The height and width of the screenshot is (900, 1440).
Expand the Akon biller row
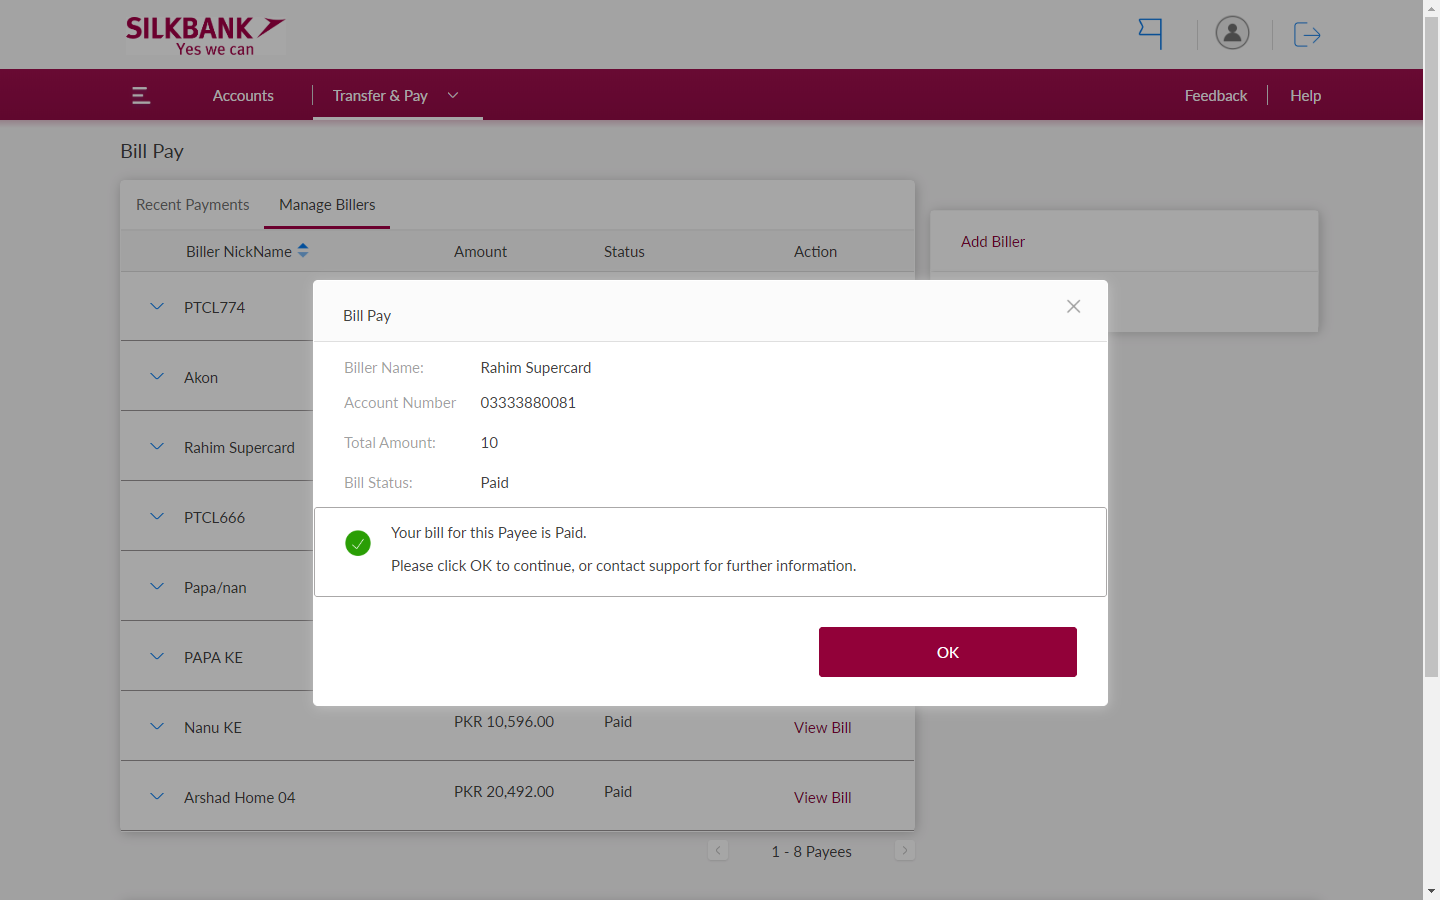pyautogui.click(x=157, y=377)
